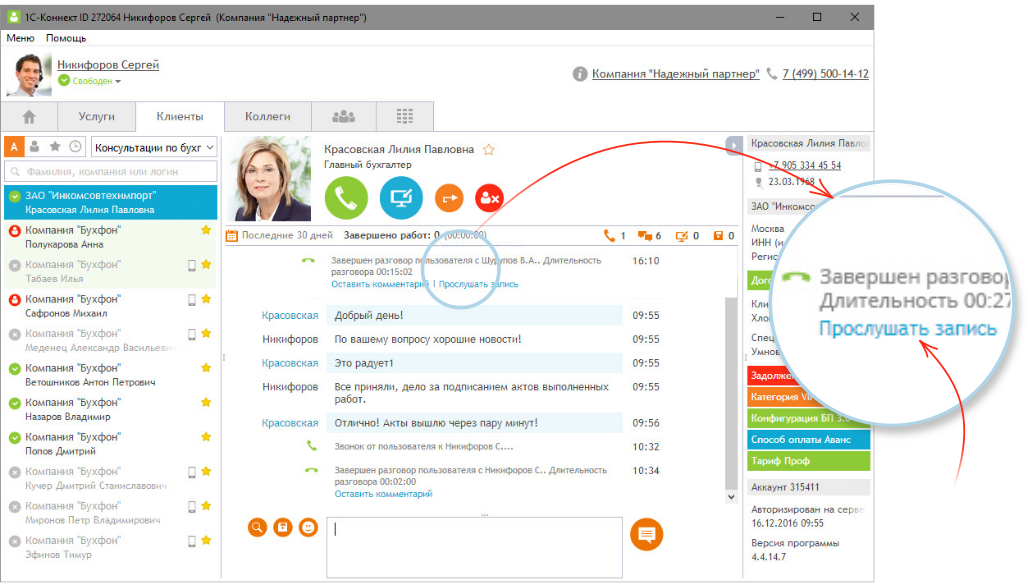Screen dimensions: 1028x587
Task: Click mobile device icon for Кучер Дмитрий
Action: point(191,472)
